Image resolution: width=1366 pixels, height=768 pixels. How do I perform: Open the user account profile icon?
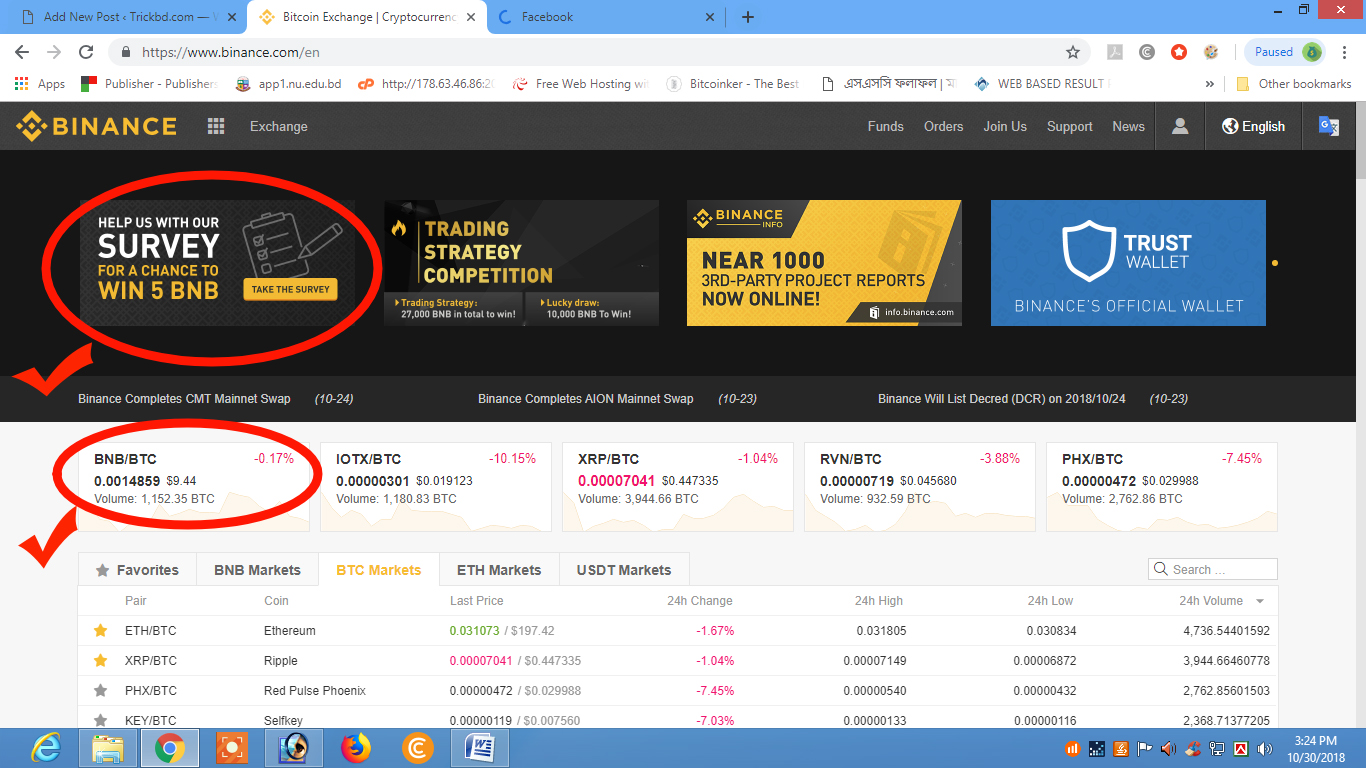[x=1180, y=126]
